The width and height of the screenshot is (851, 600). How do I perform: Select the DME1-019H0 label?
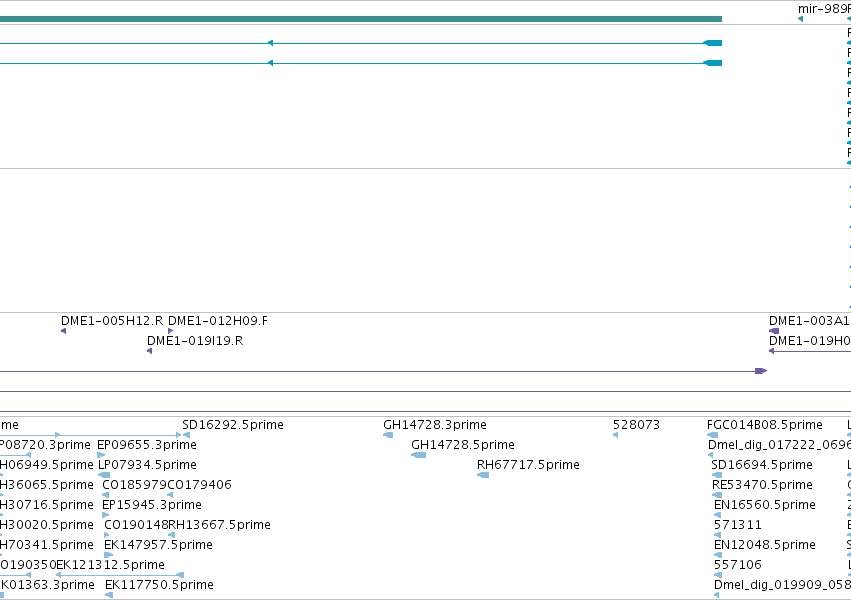point(810,341)
